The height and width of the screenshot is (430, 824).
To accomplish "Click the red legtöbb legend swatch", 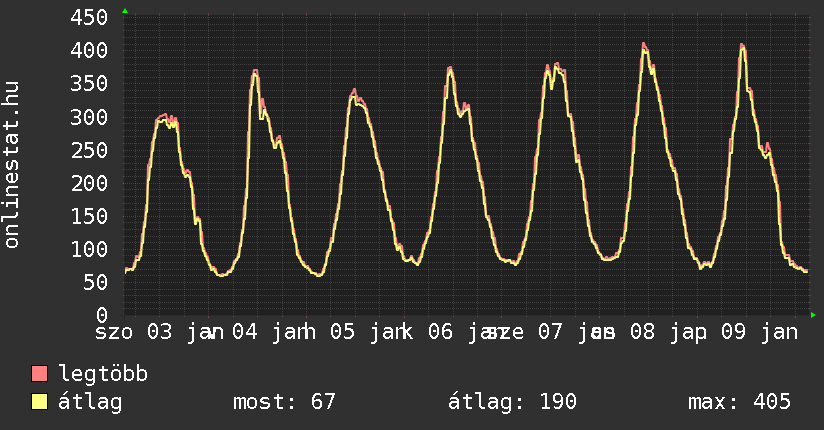I will pos(40,375).
